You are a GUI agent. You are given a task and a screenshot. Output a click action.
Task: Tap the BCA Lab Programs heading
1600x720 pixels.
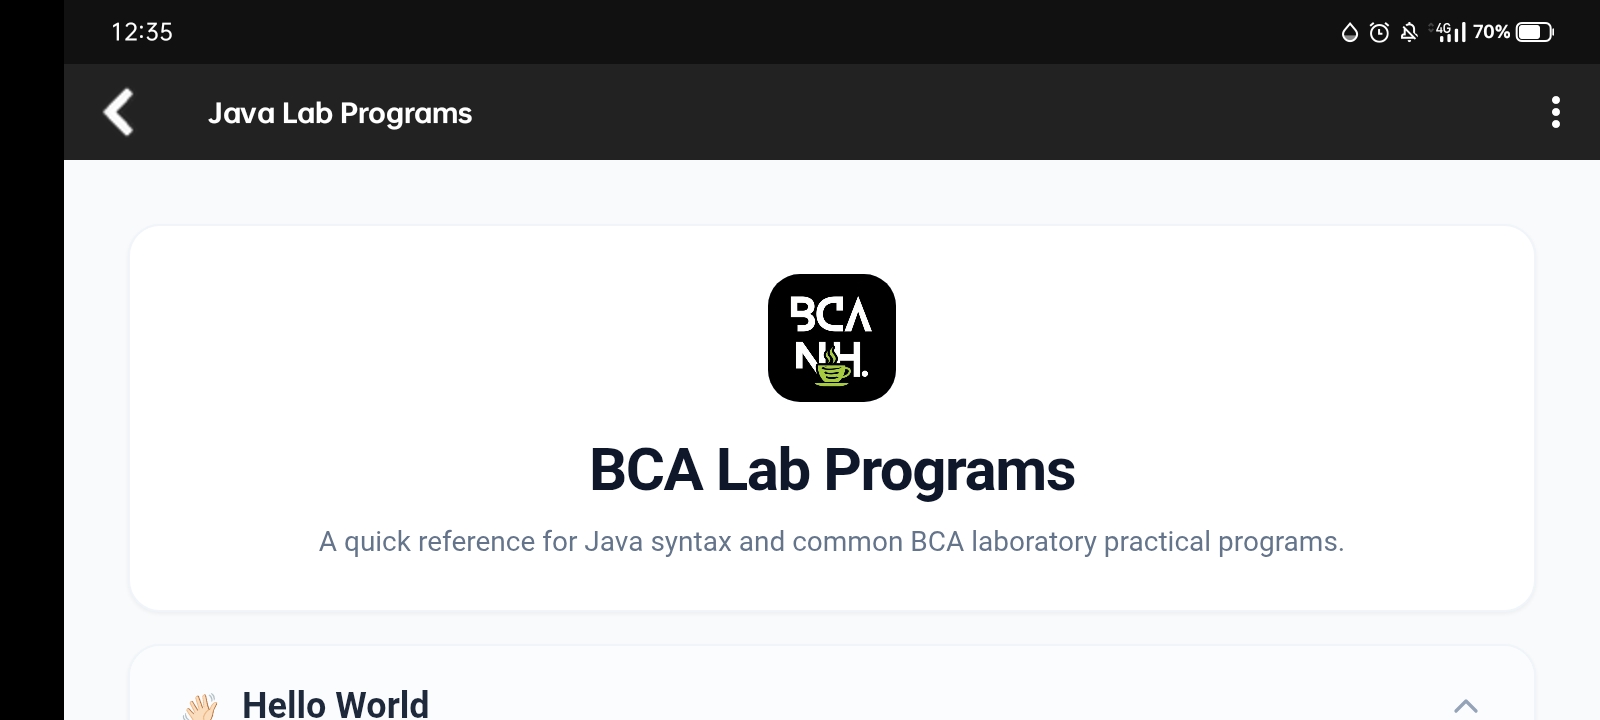pos(831,470)
